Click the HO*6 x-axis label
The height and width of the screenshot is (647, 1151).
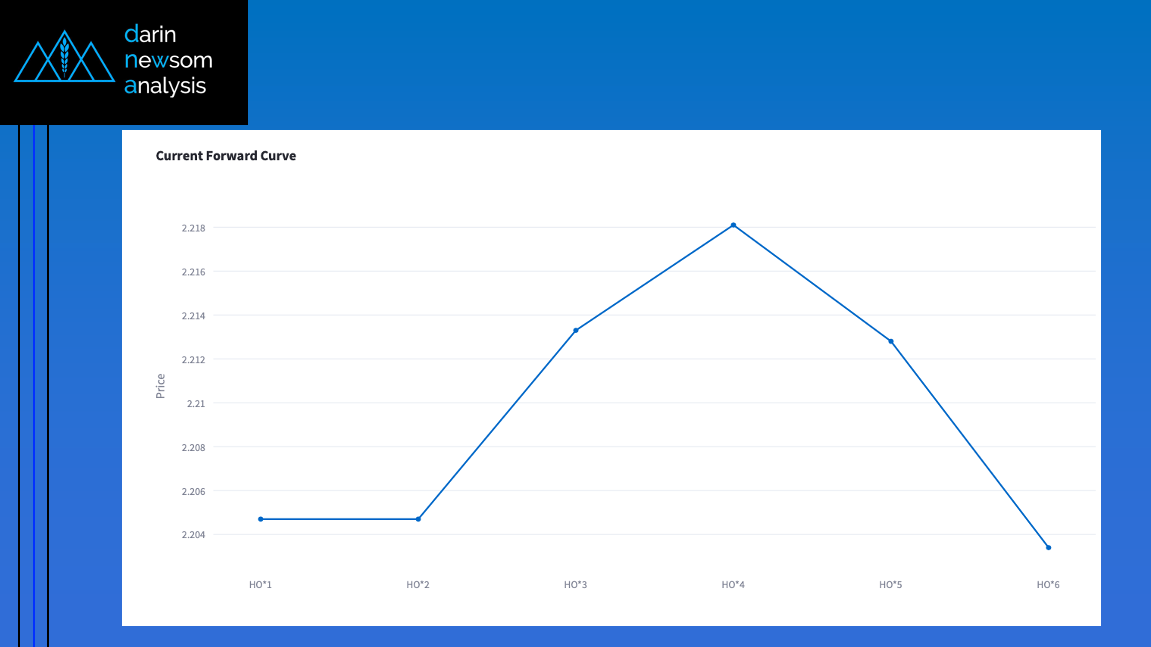click(1048, 584)
